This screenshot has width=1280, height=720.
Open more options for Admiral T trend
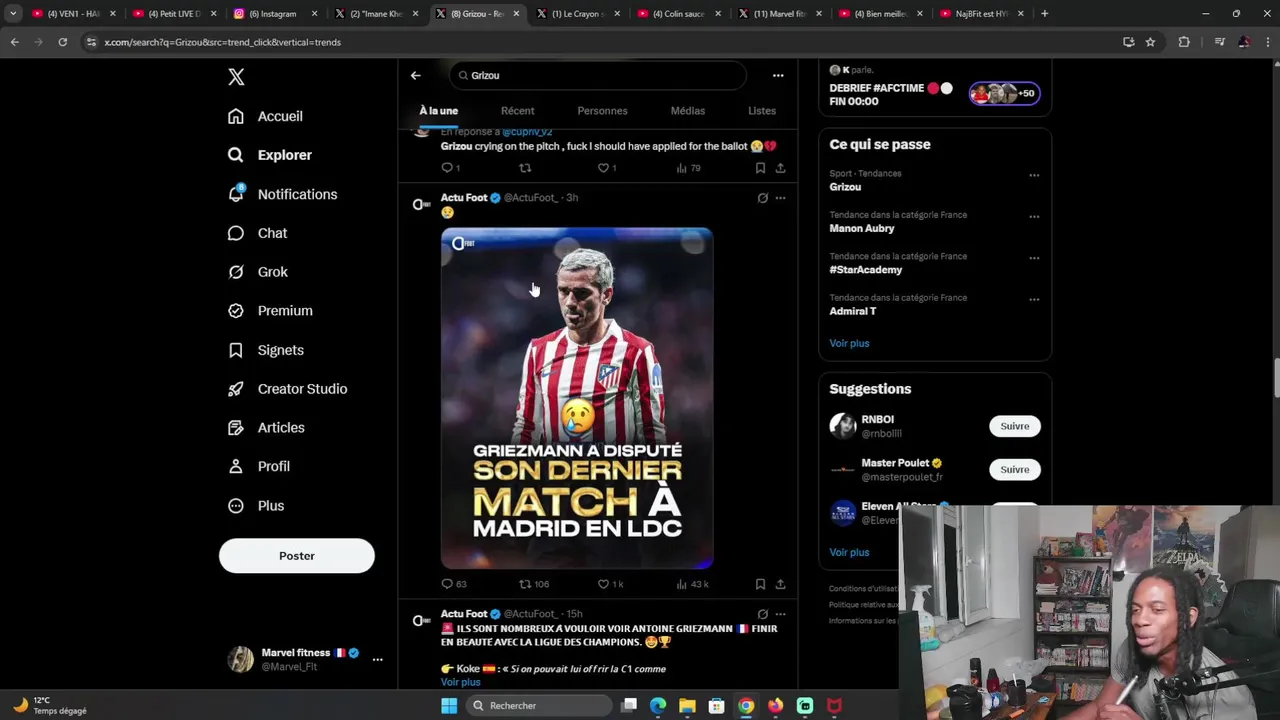[1034, 299]
